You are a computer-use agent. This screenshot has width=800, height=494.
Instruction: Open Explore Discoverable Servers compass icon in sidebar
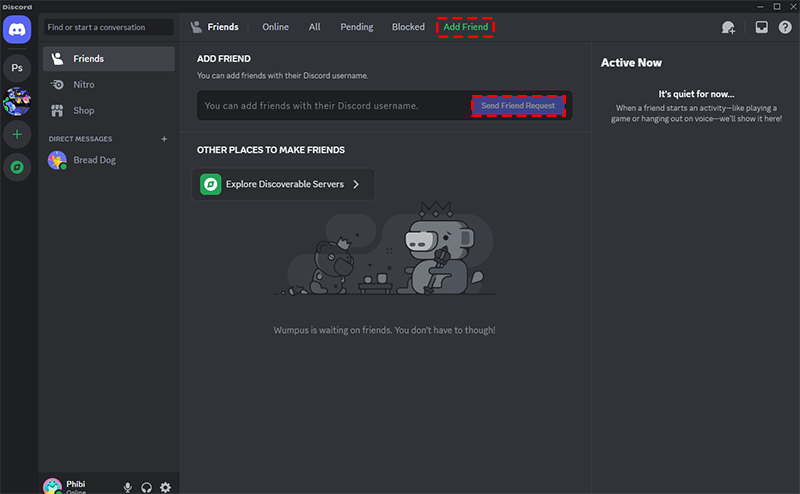[19, 167]
